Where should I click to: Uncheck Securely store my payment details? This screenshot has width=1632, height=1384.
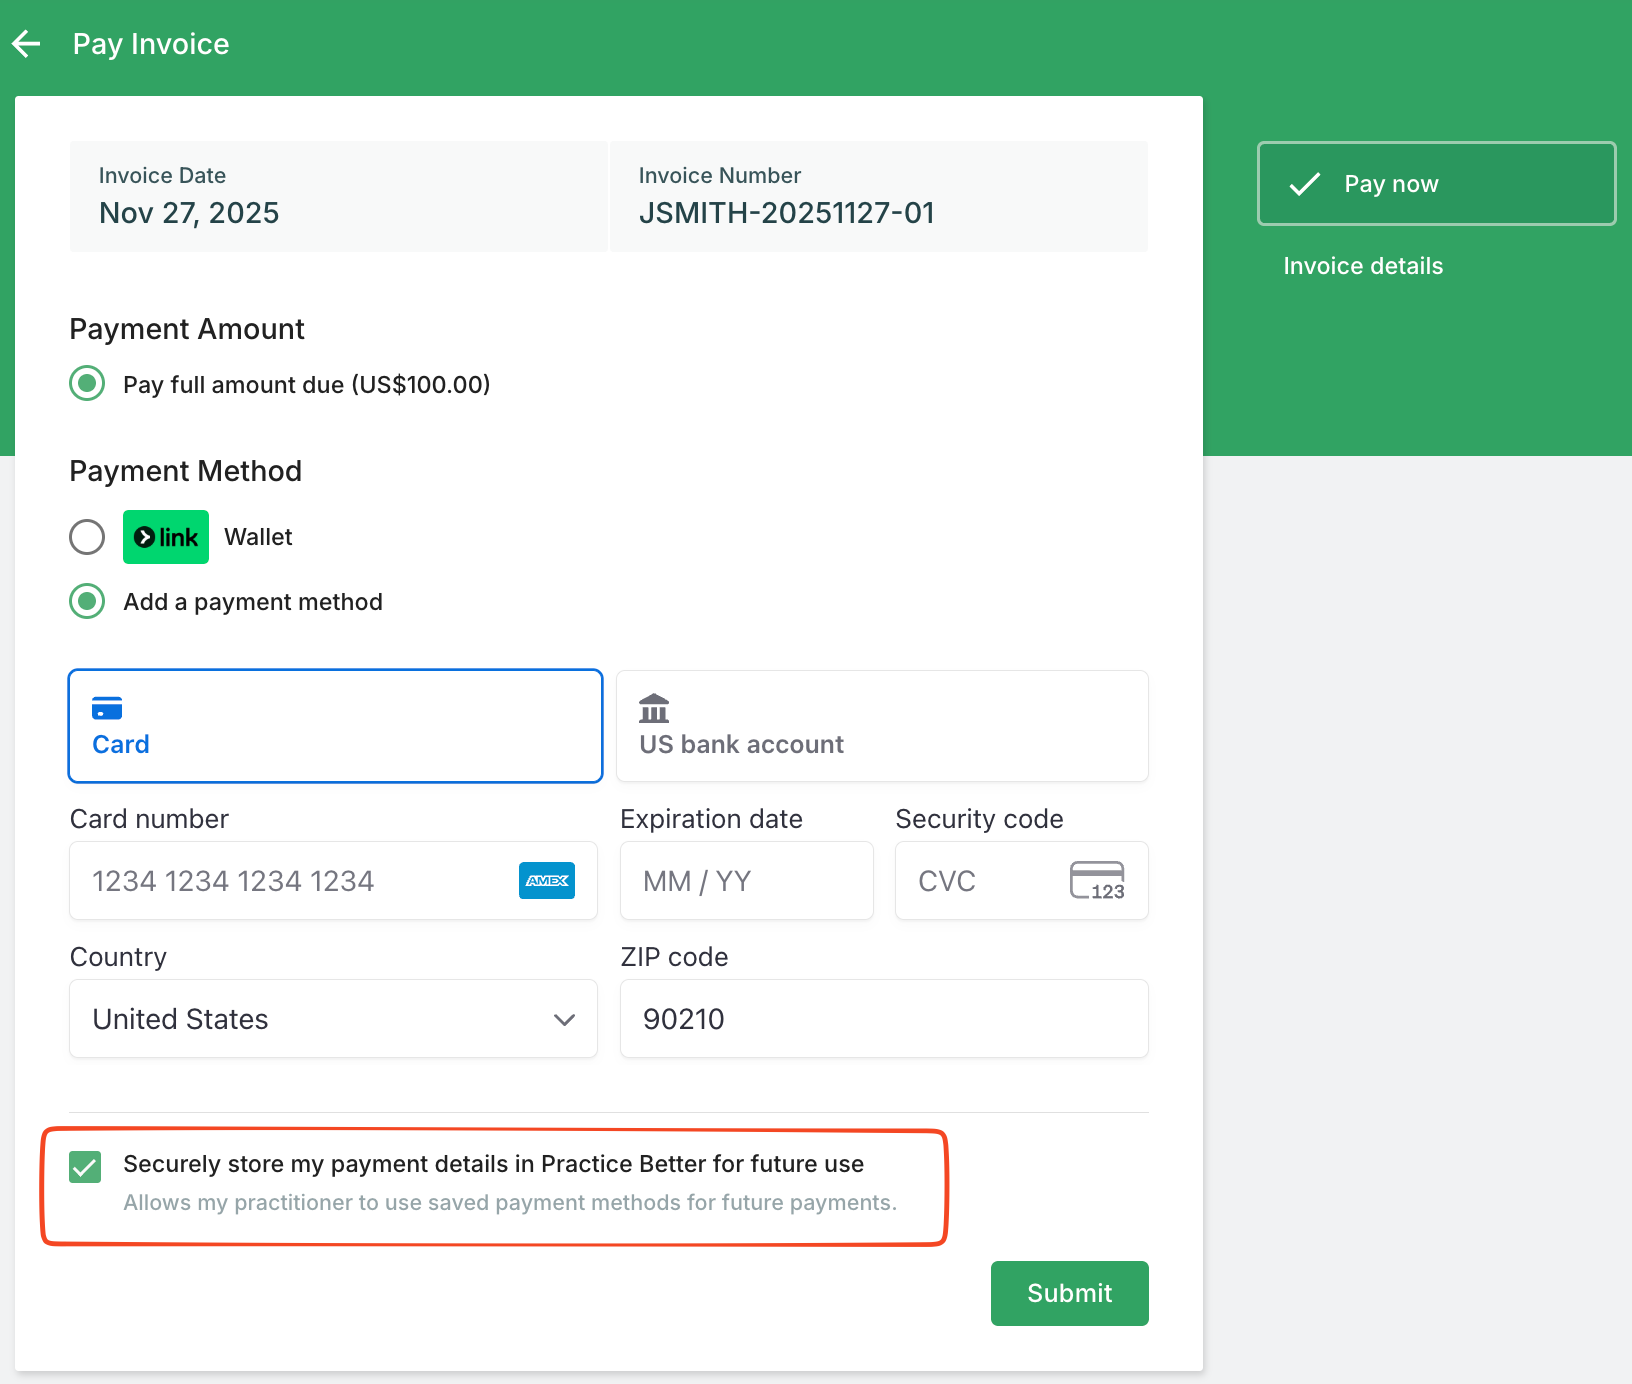point(85,1166)
